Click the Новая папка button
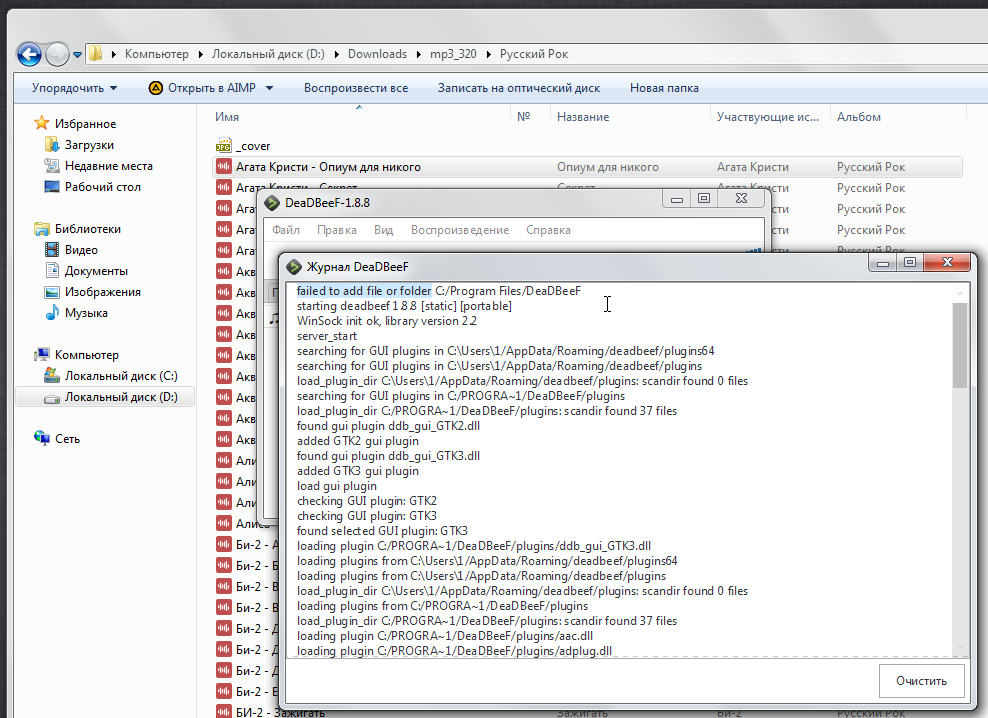988x718 pixels. pos(663,88)
